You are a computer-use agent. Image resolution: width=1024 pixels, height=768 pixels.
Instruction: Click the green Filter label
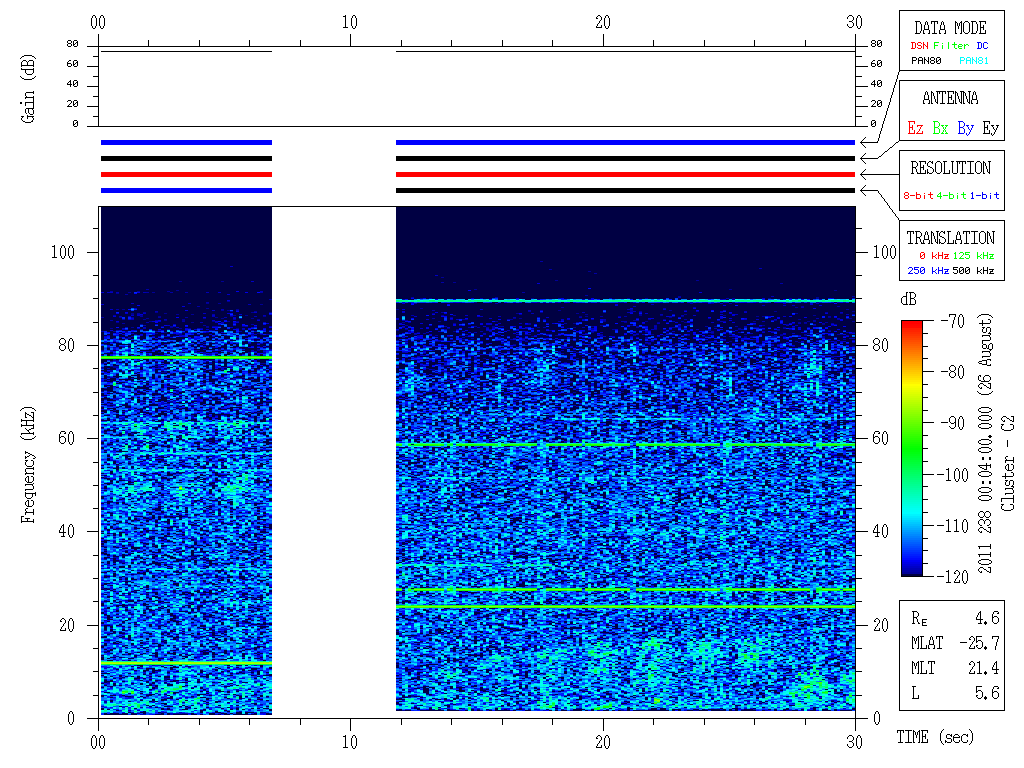pyautogui.click(x=951, y=46)
